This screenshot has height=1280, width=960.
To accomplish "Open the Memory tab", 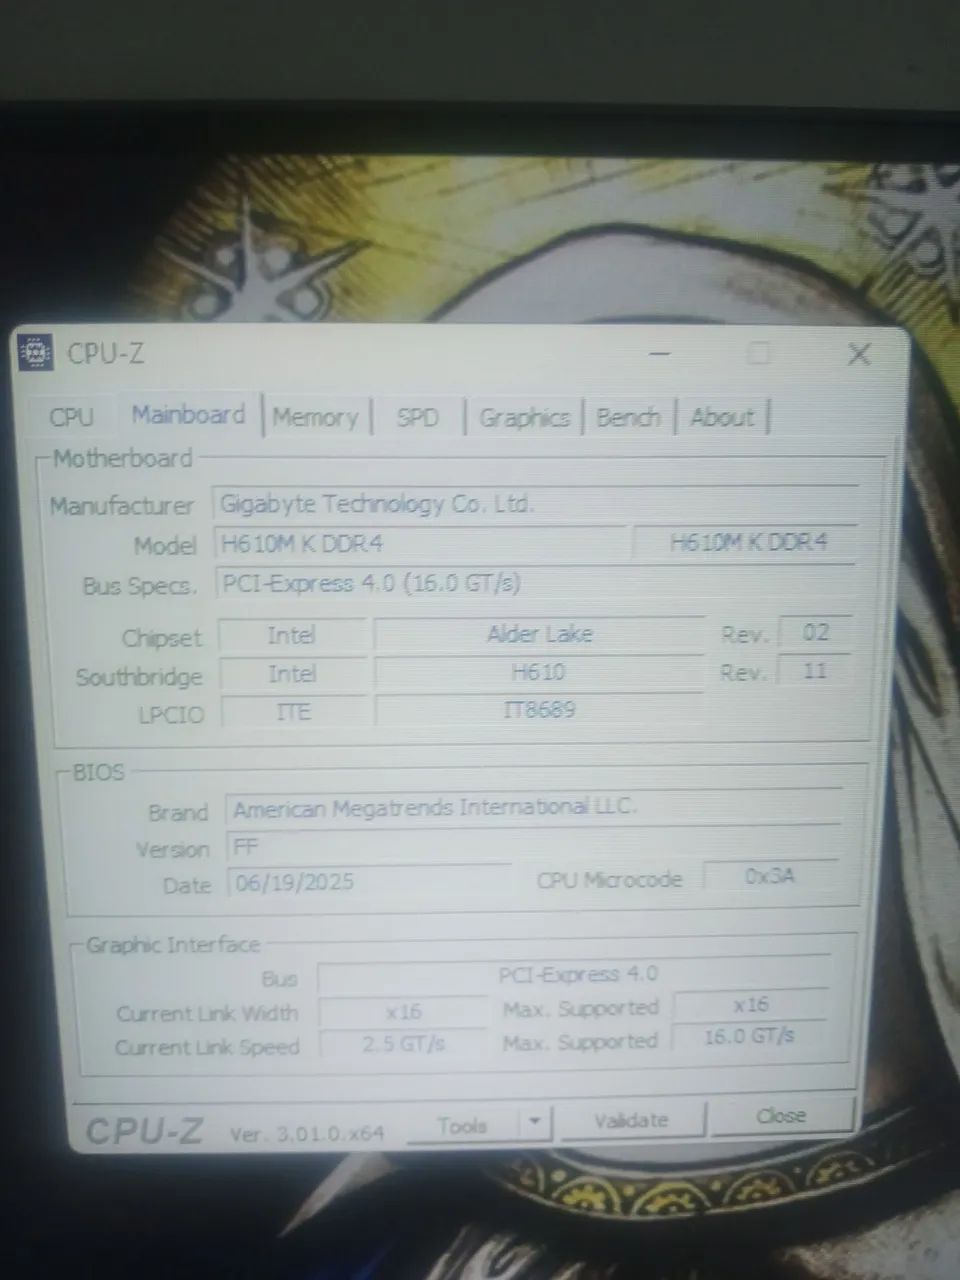I will pyautogui.click(x=316, y=417).
